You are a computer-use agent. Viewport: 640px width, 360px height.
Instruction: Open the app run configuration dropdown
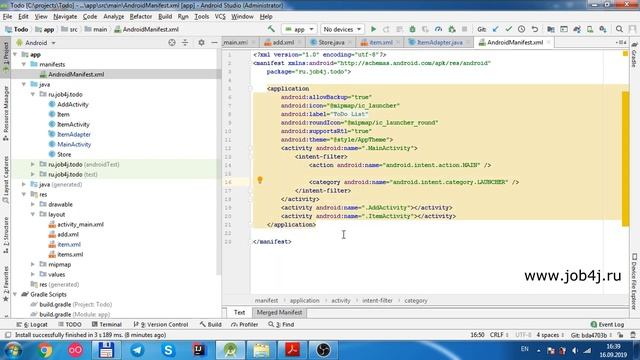click(300, 29)
